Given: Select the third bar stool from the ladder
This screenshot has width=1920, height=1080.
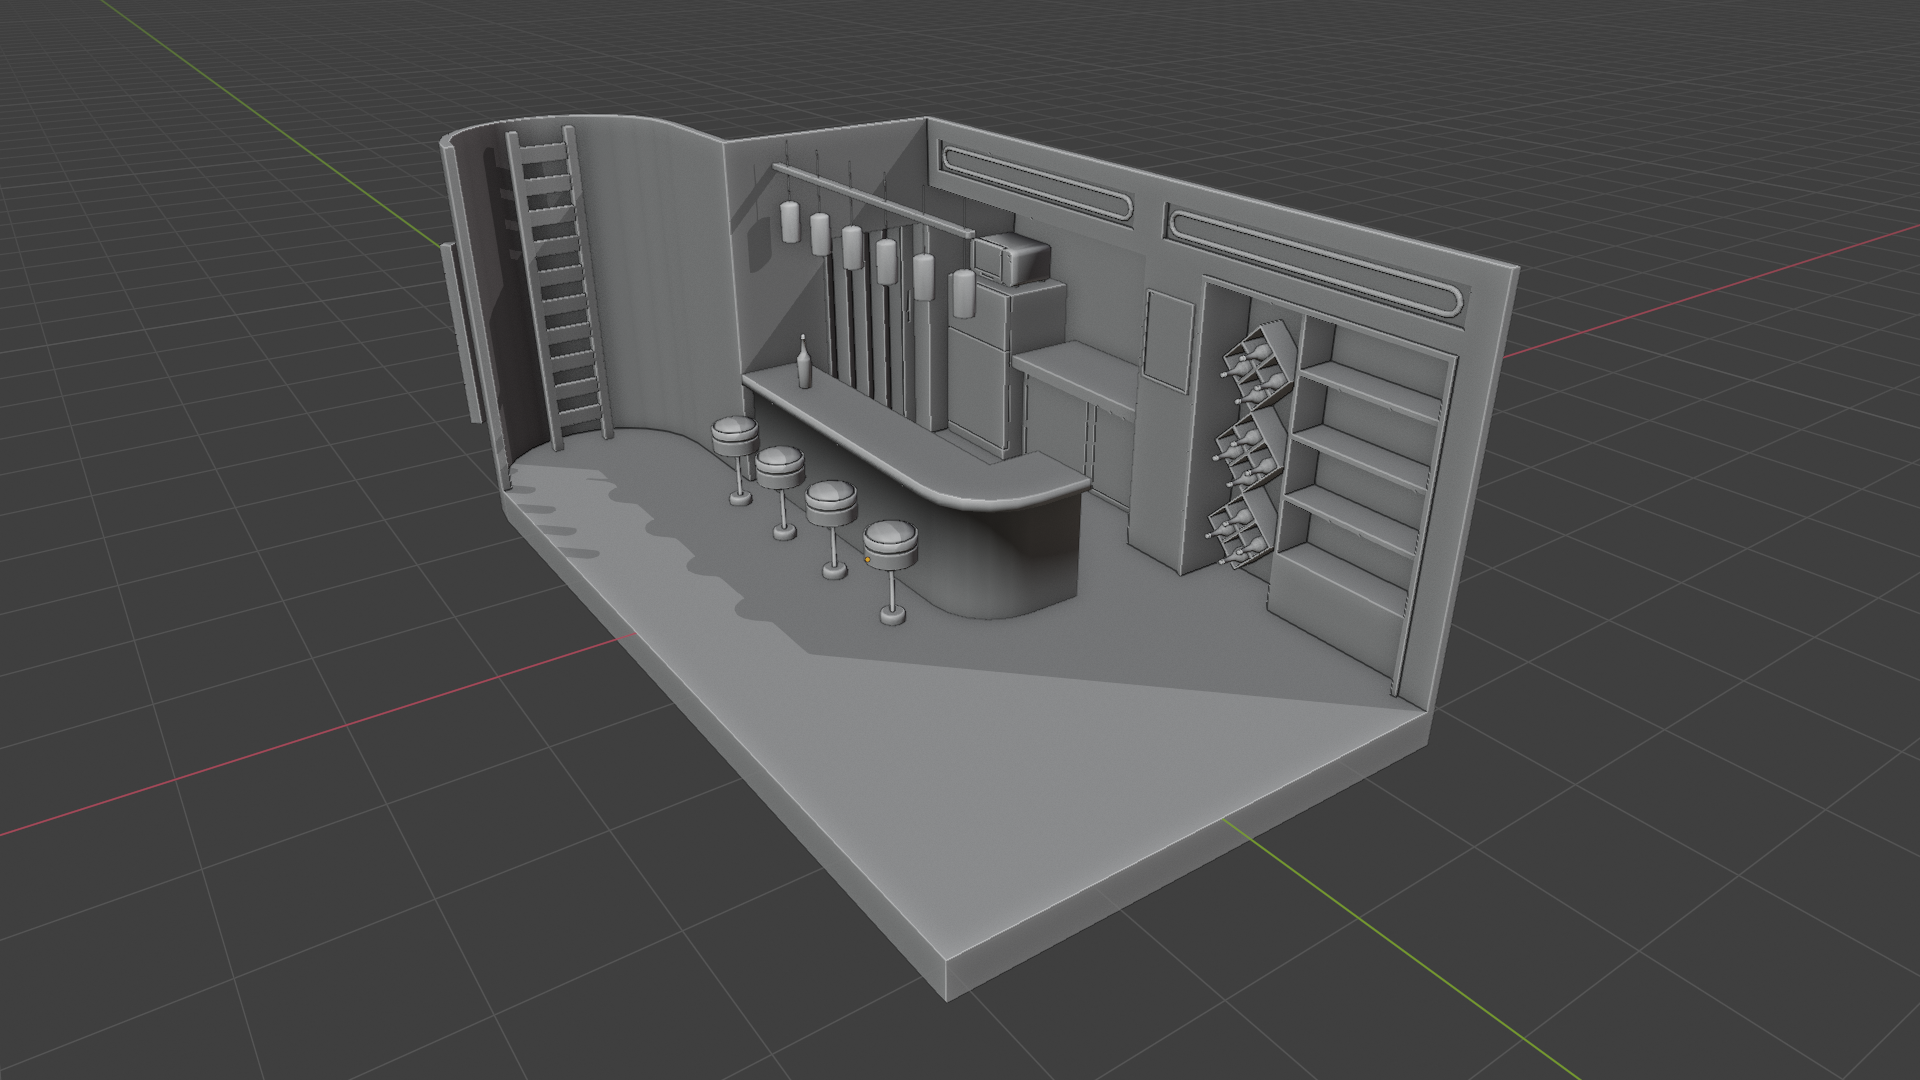Looking at the screenshot, I should [832, 503].
